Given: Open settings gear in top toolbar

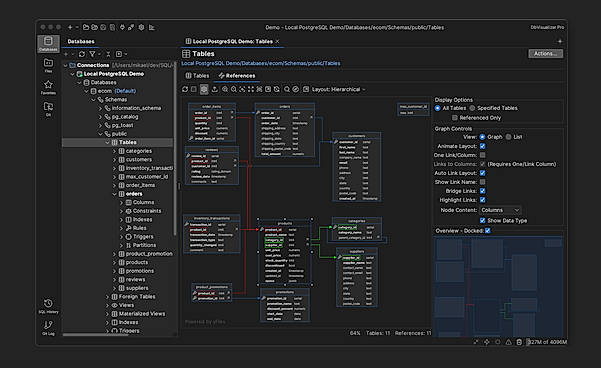Looking at the screenshot, I should tap(141, 27).
